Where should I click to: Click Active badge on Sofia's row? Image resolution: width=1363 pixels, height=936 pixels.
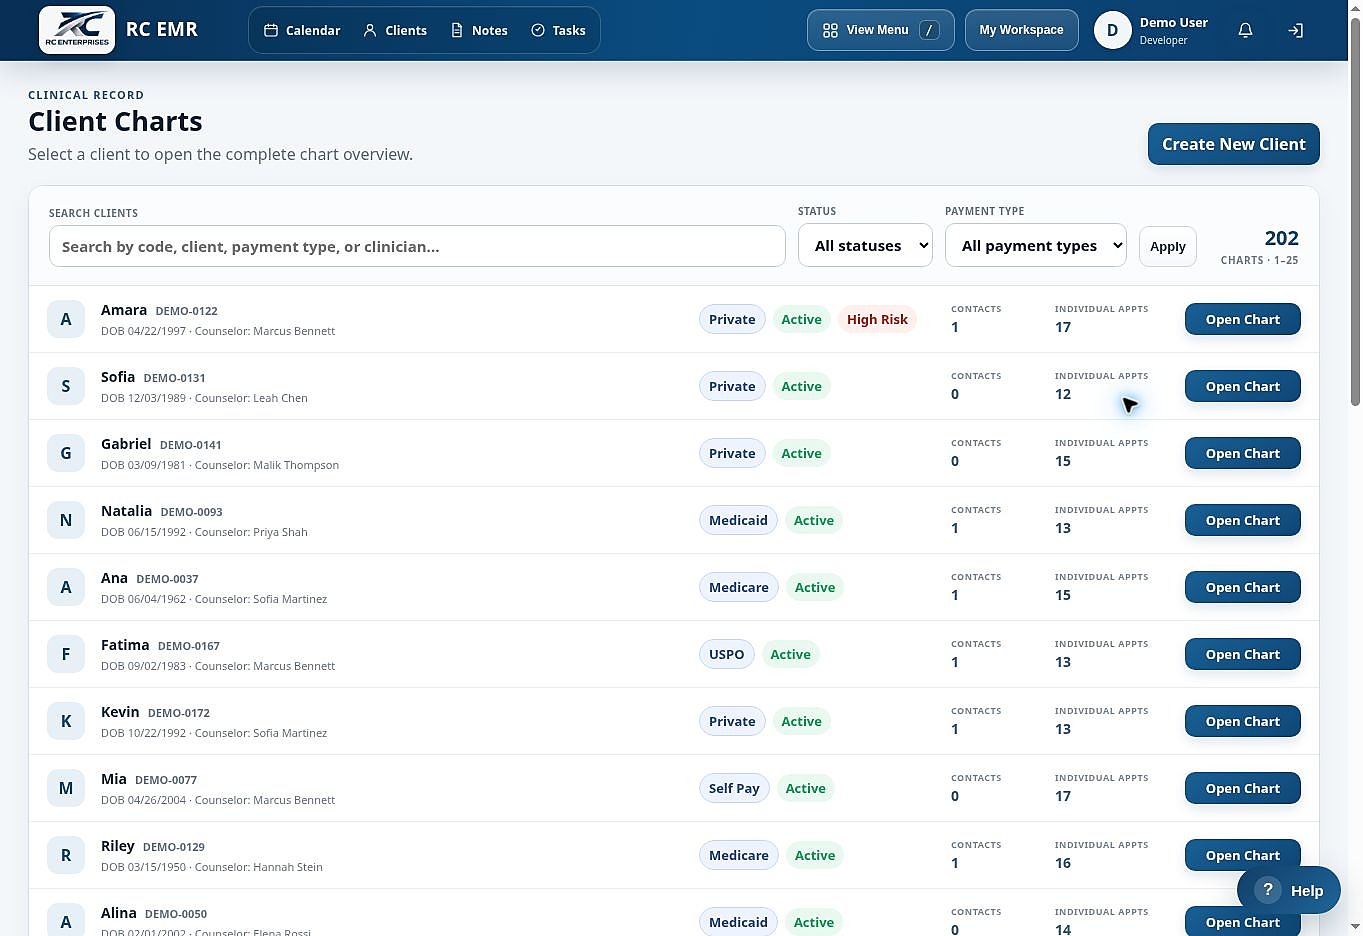point(801,386)
